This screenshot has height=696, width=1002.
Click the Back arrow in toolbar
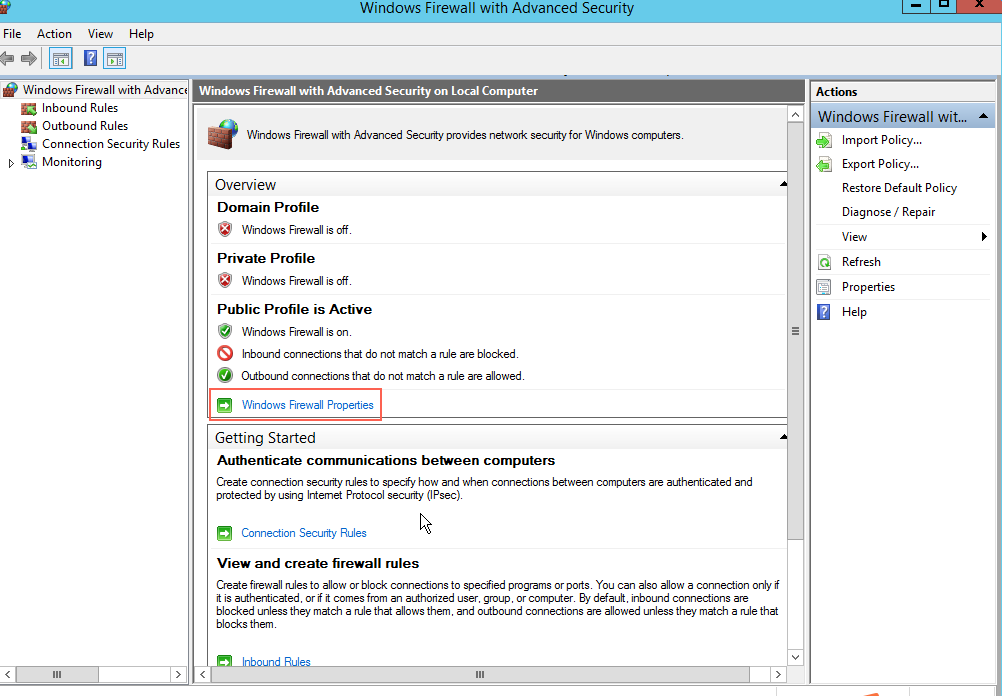coord(8,59)
